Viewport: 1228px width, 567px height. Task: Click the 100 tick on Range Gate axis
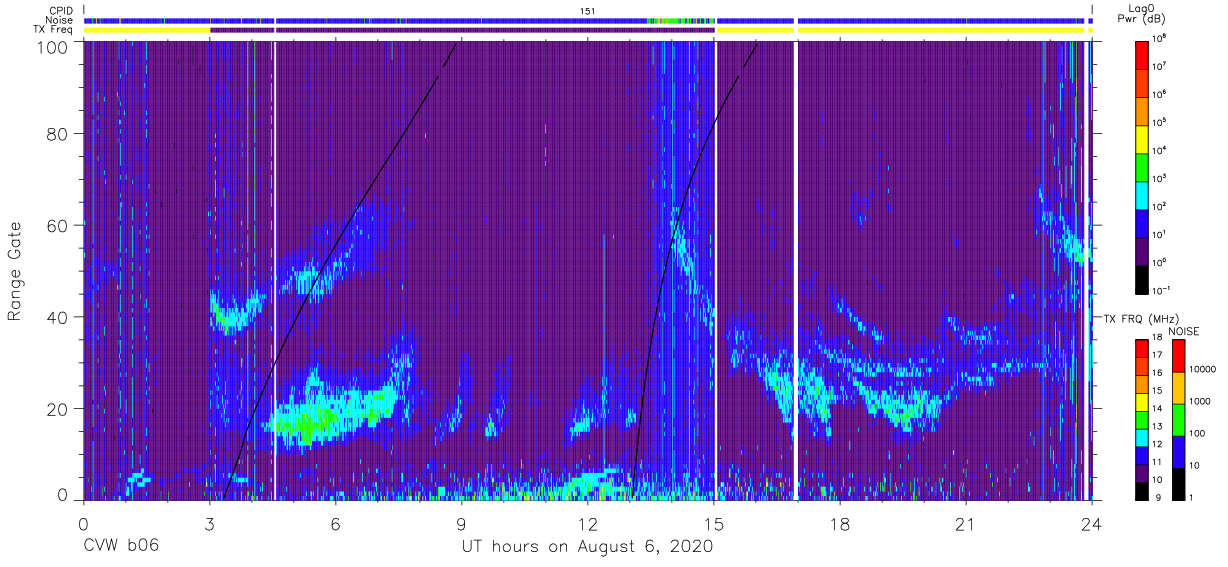(x=52, y=47)
